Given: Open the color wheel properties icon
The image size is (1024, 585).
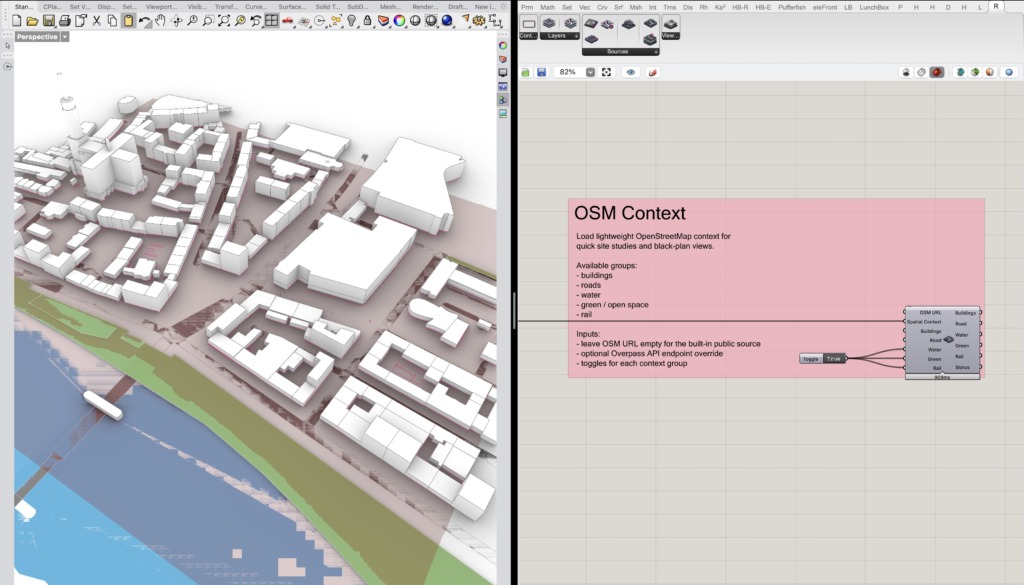Looking at the screenshot, I should point(399,21).
